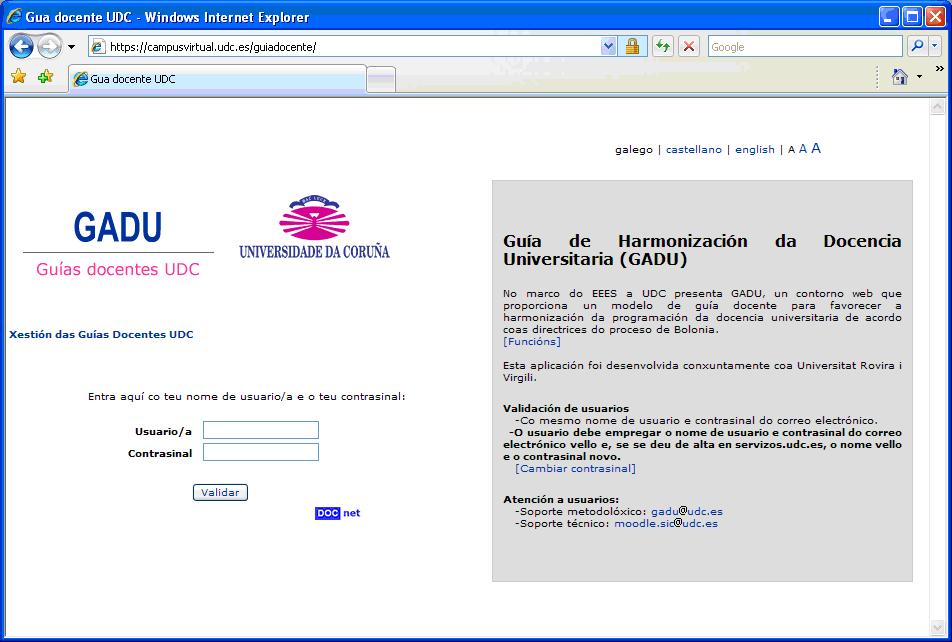
Task: Focus the Contrasinal password field
Action: tap(260, 452)
